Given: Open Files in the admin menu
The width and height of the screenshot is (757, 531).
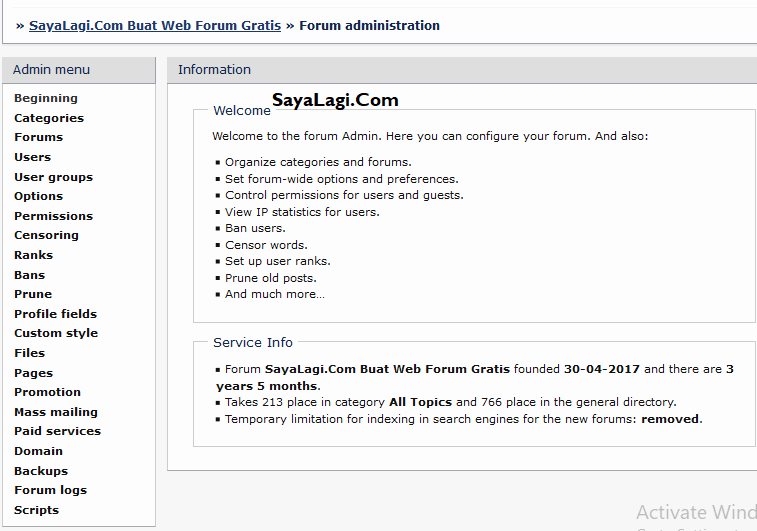Looking at the screenshot, I should [29, 353].
